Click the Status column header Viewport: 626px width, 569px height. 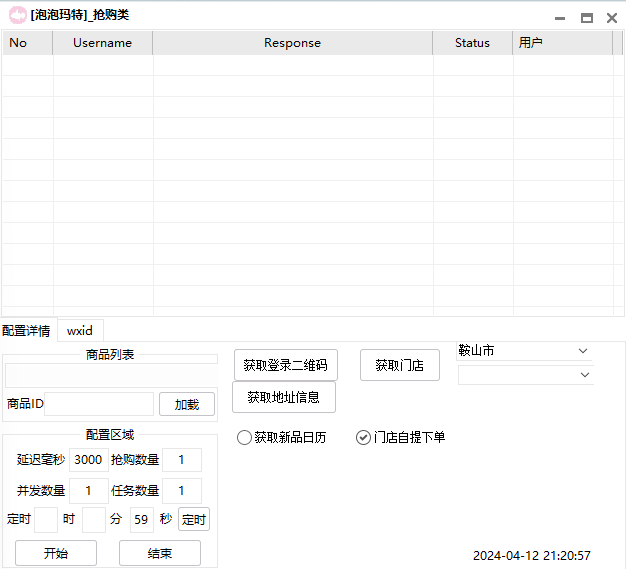(x=472, y=43)
